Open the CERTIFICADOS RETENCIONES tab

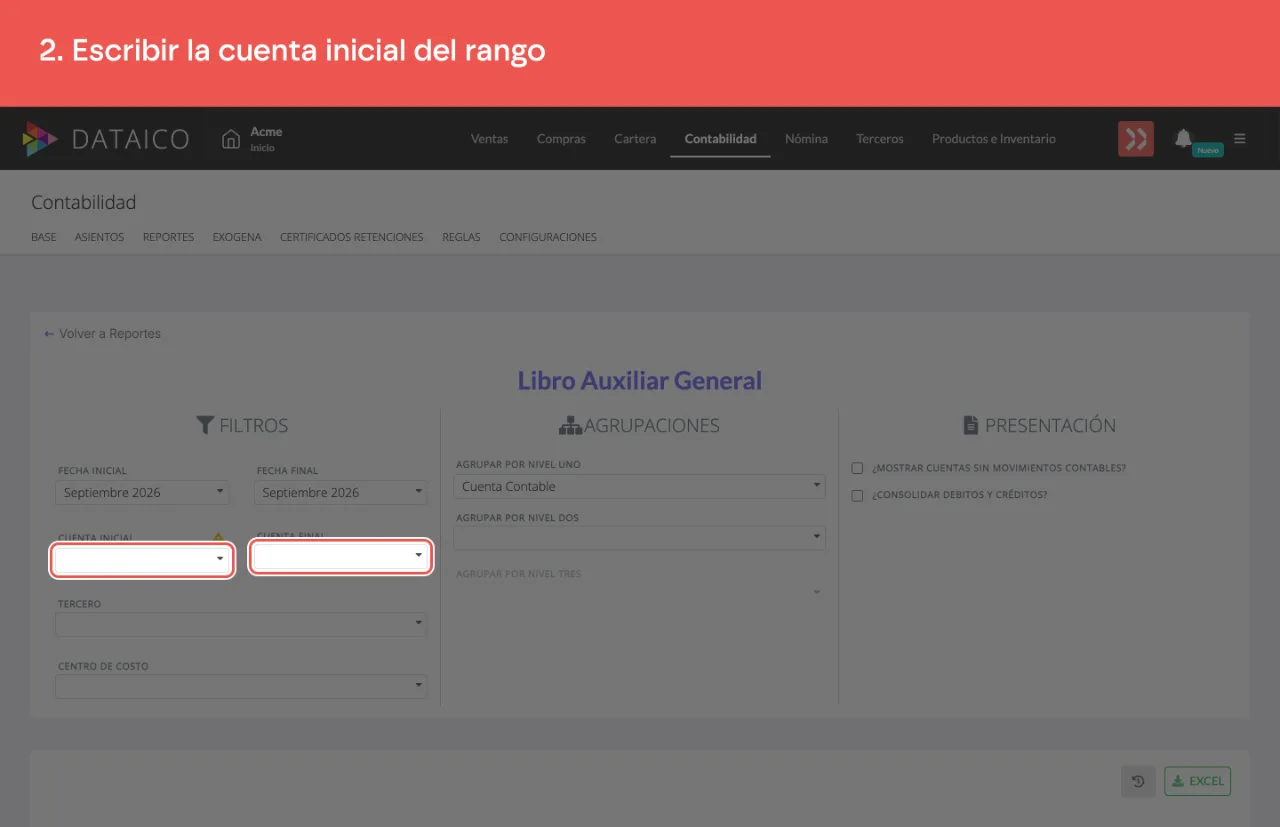[351, 238]
